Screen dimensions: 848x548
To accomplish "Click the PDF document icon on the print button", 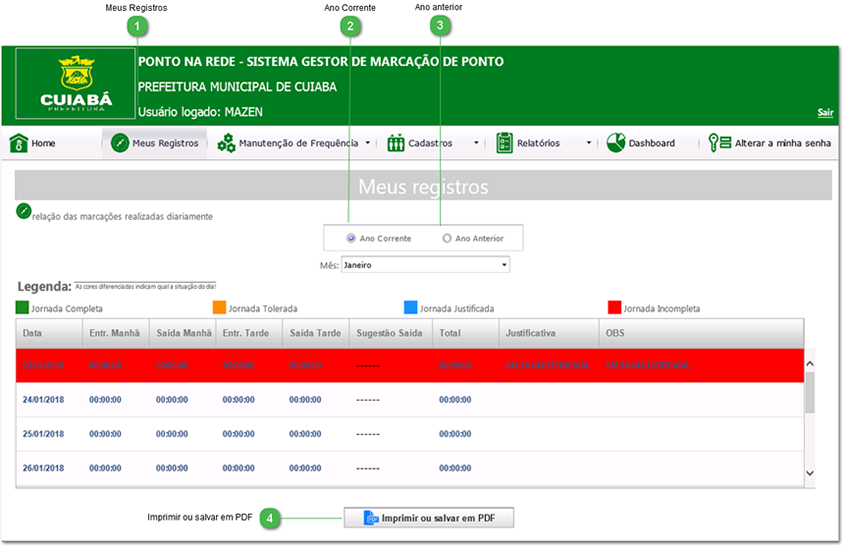I will coord(371,518).
